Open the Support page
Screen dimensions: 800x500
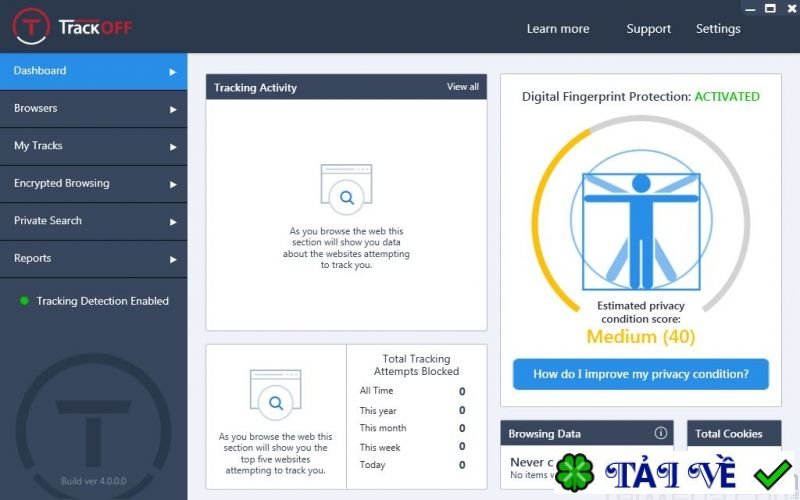tap(648, 29)
